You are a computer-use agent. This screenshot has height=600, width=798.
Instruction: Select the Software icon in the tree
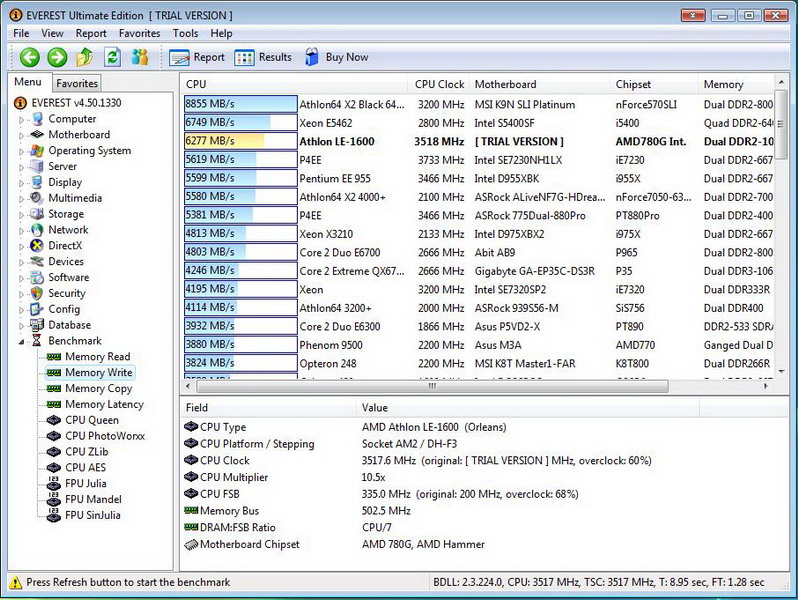[x=37, y=277]
